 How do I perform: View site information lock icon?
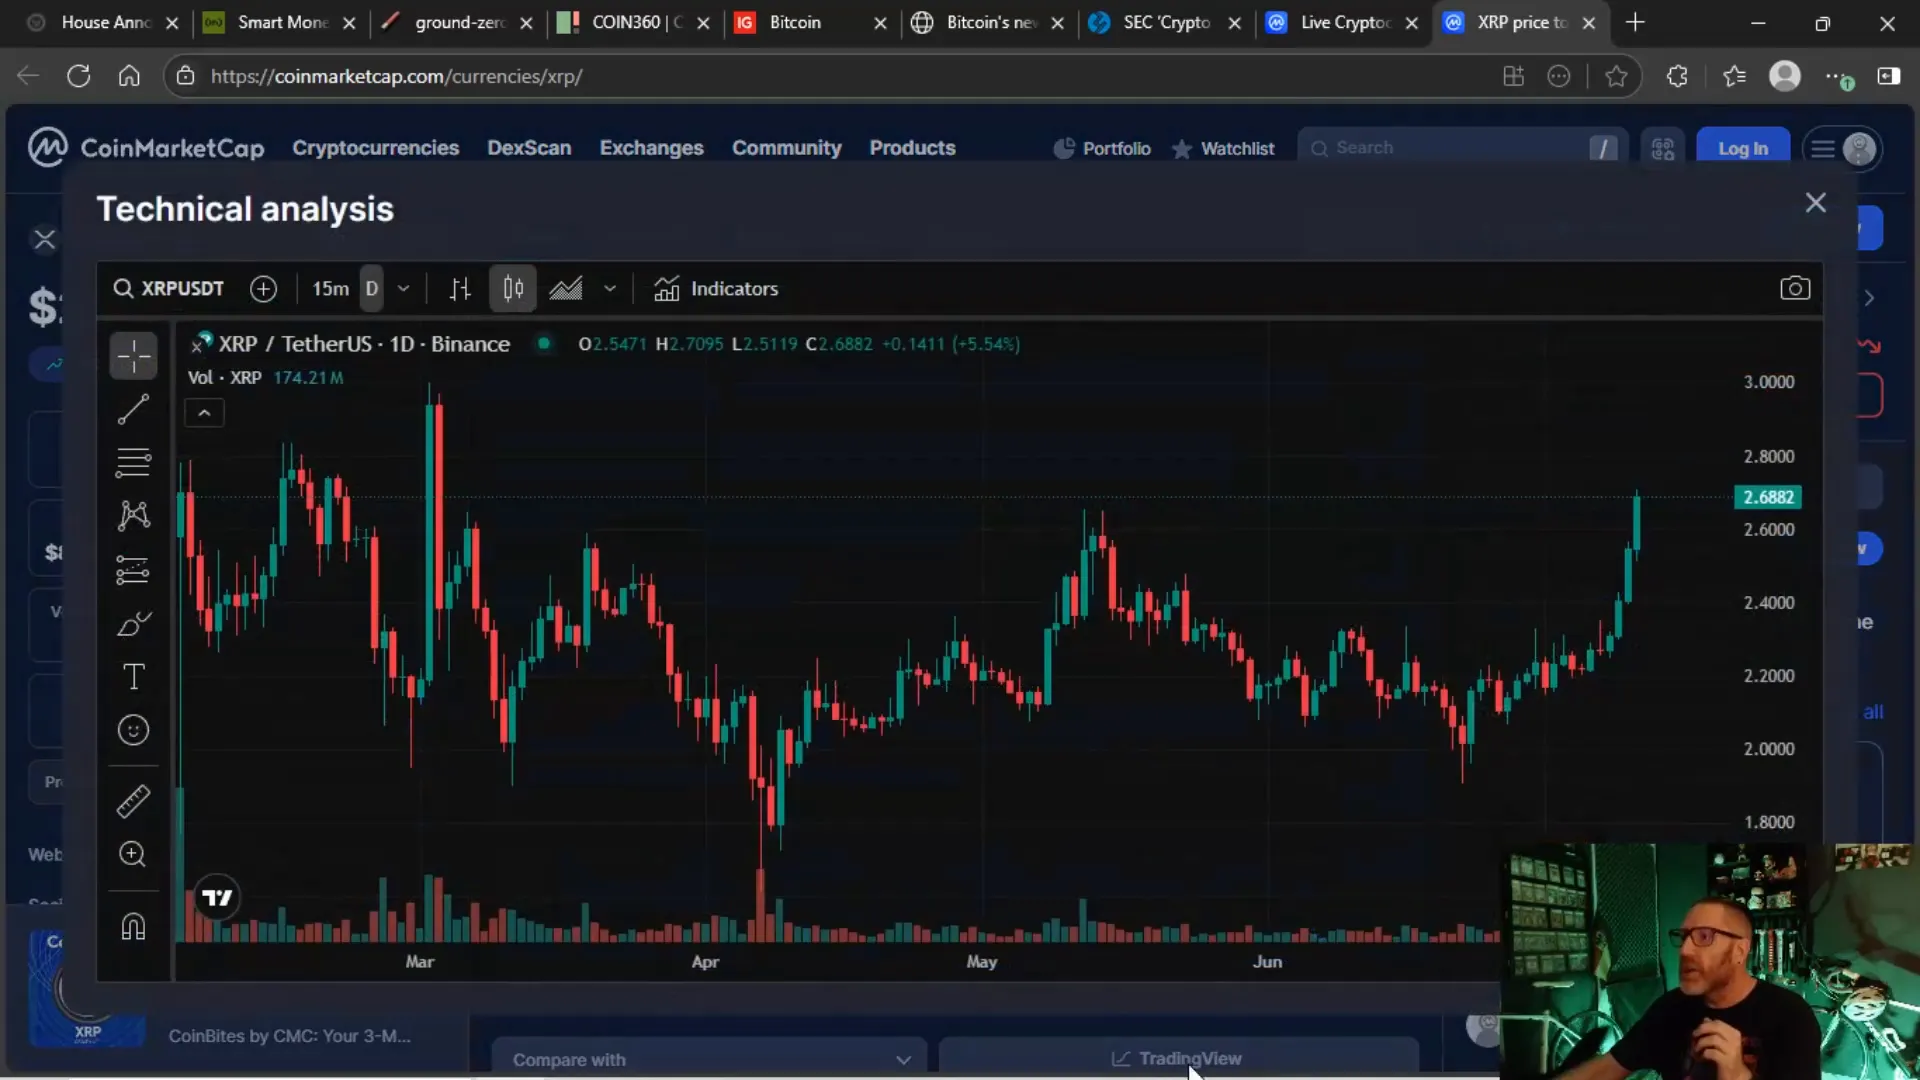pyautogui.click(x=185, y=76)
